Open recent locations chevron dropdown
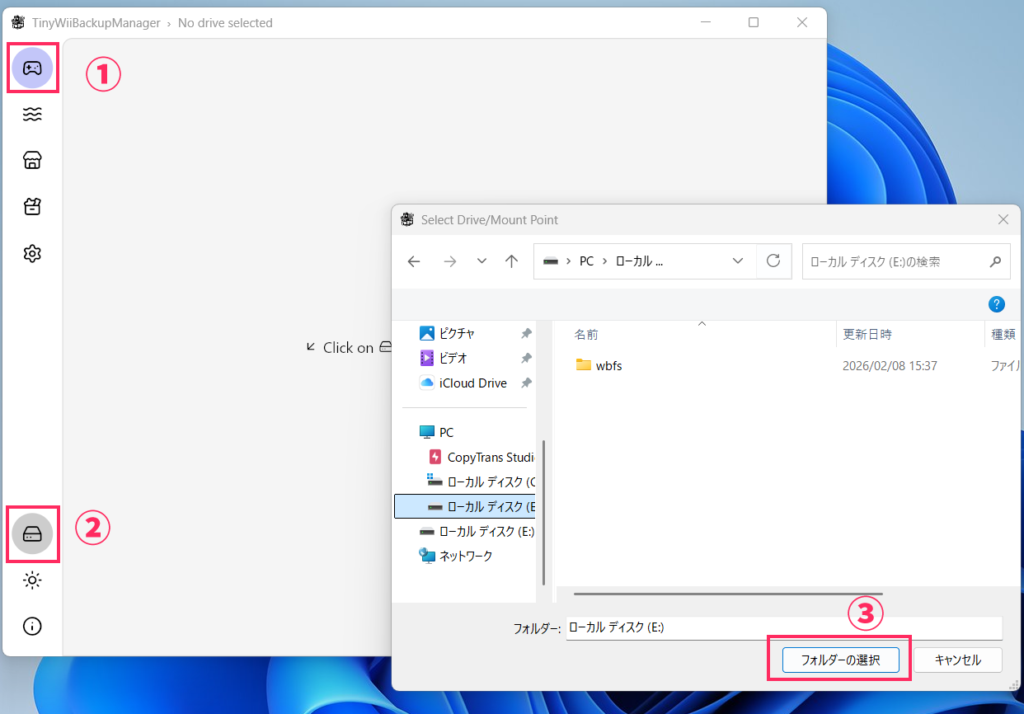Screen dimensions: 1024x714 (481, 261)
